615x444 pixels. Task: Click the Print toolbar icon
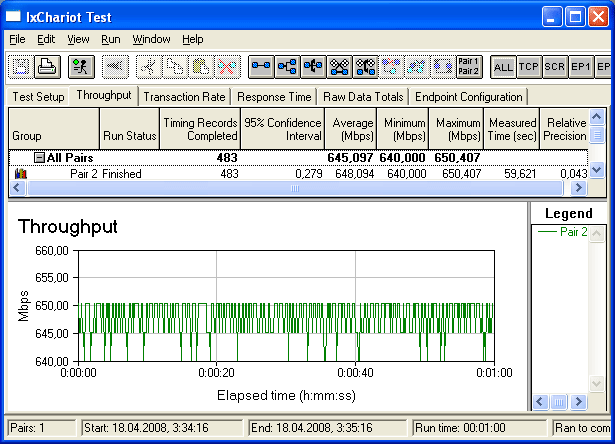point(47,67)
